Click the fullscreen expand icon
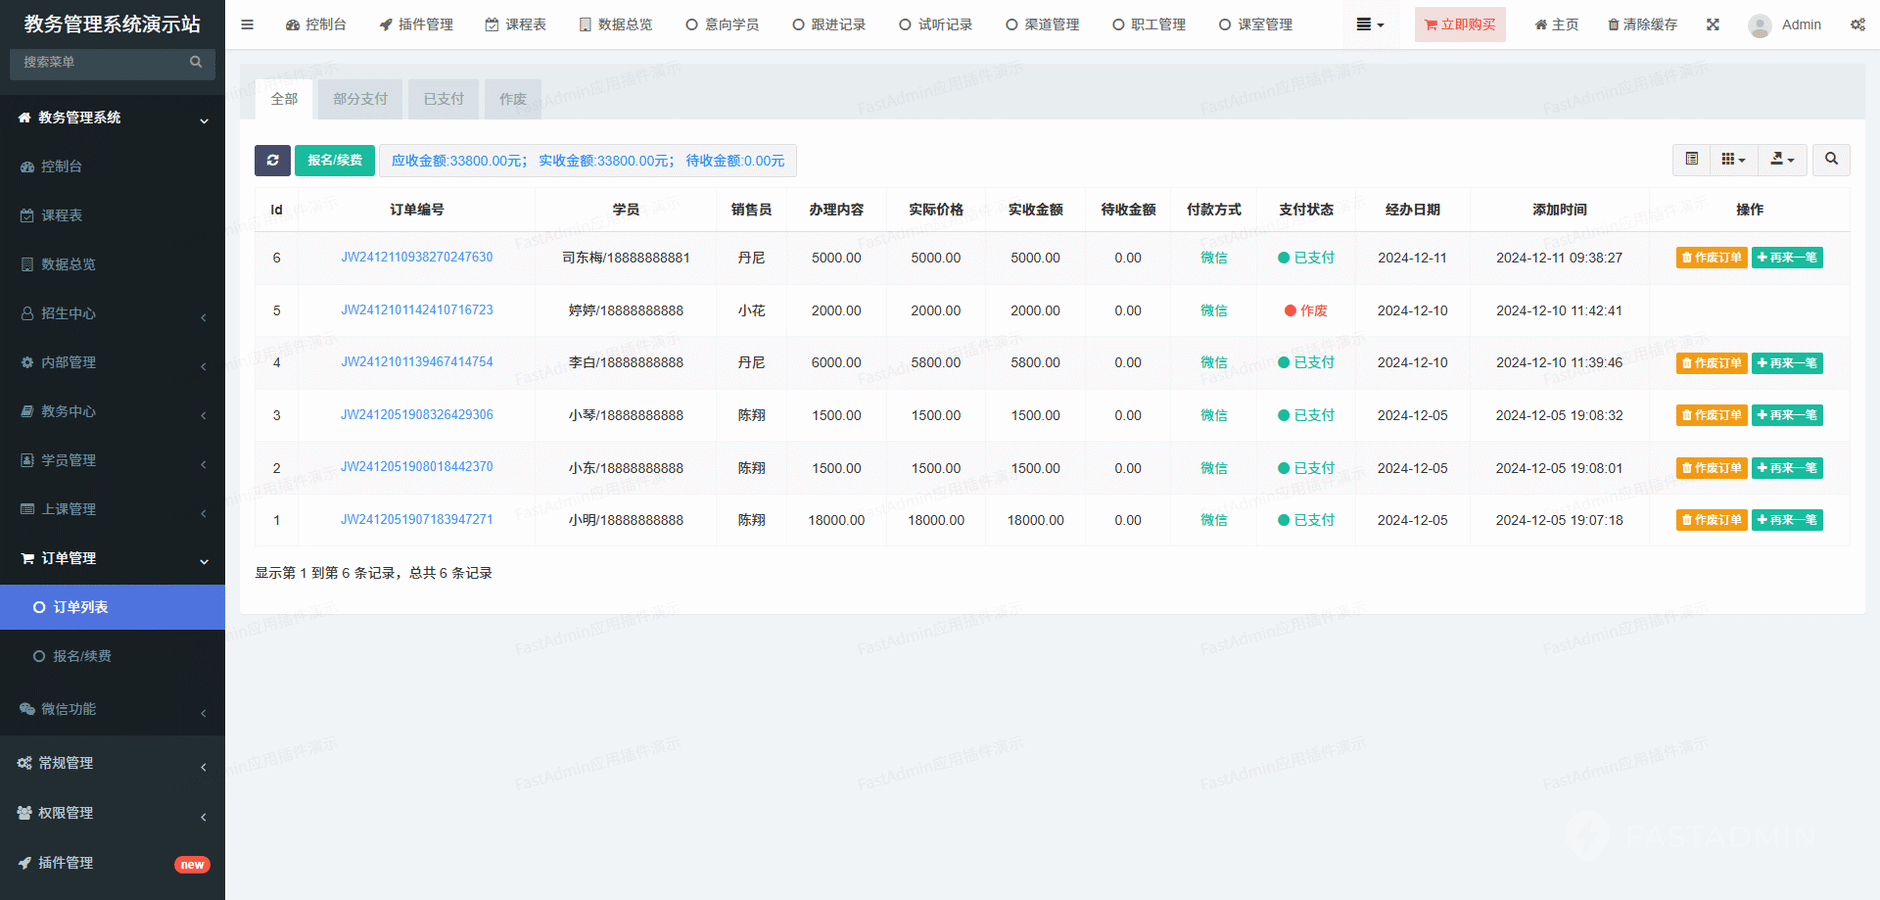The height and width of the screenshot is (900, 1880). pos(1712,25)
